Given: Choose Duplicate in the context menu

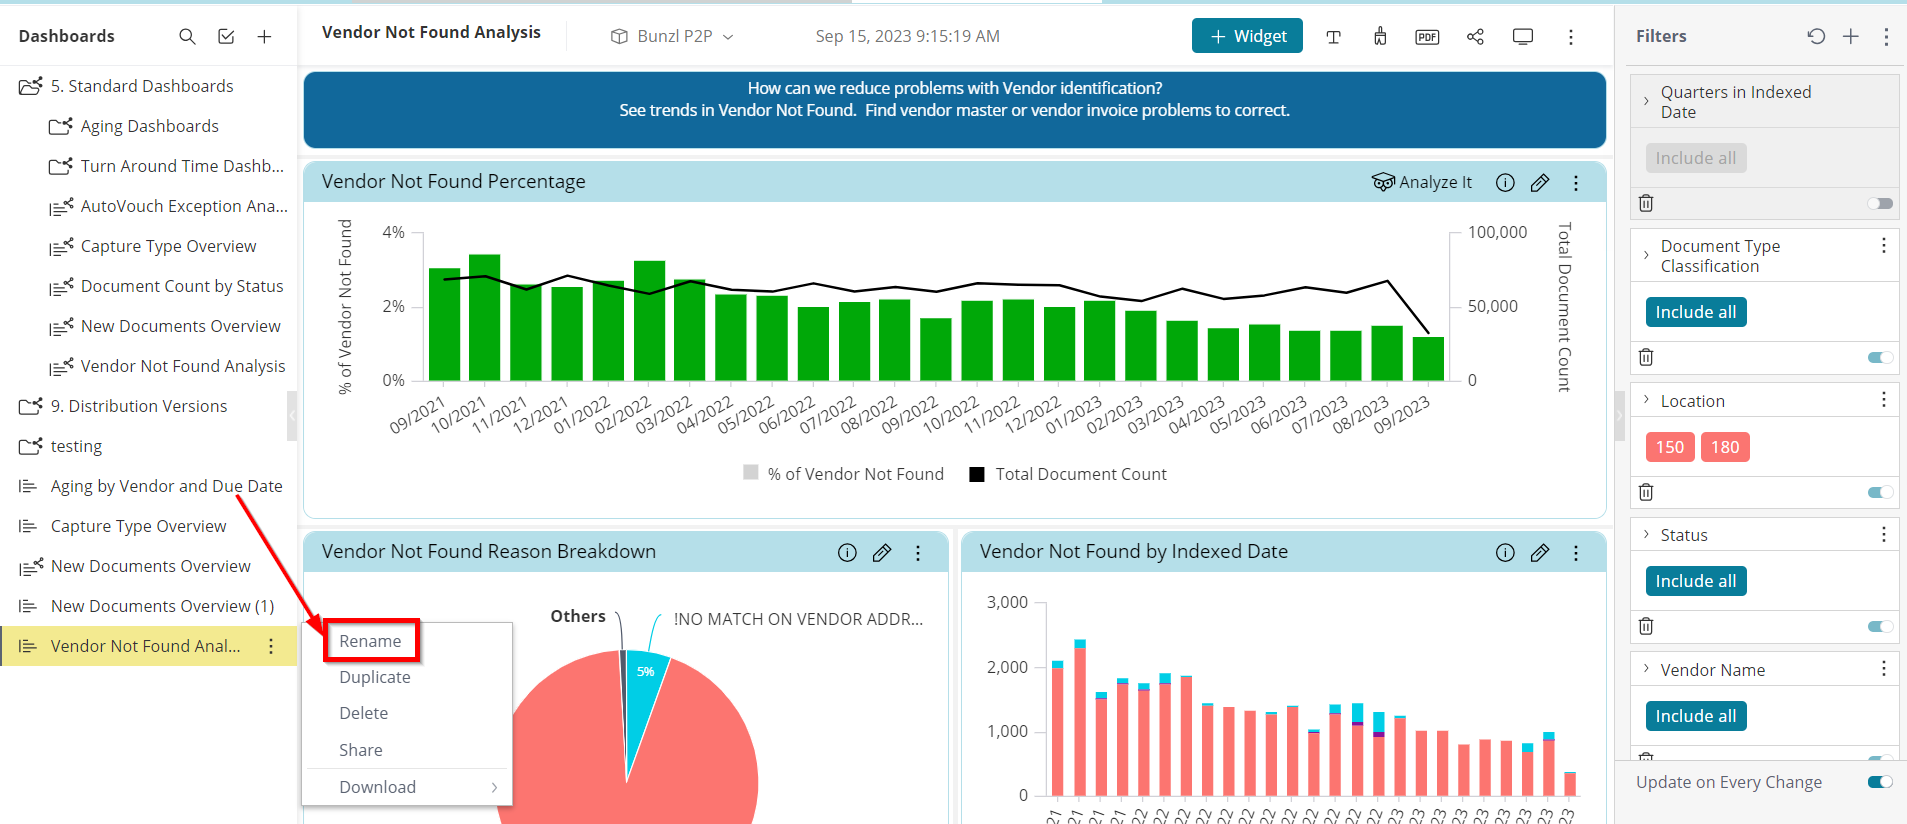Looking at the screenshot, I should 375,677.
